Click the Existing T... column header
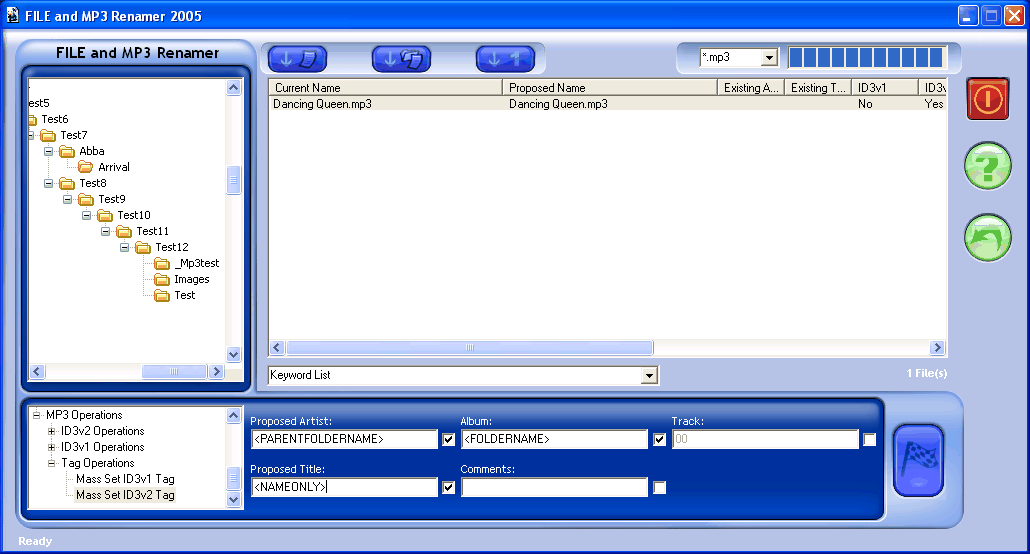1030x554 pixels. tap(818, 87)
